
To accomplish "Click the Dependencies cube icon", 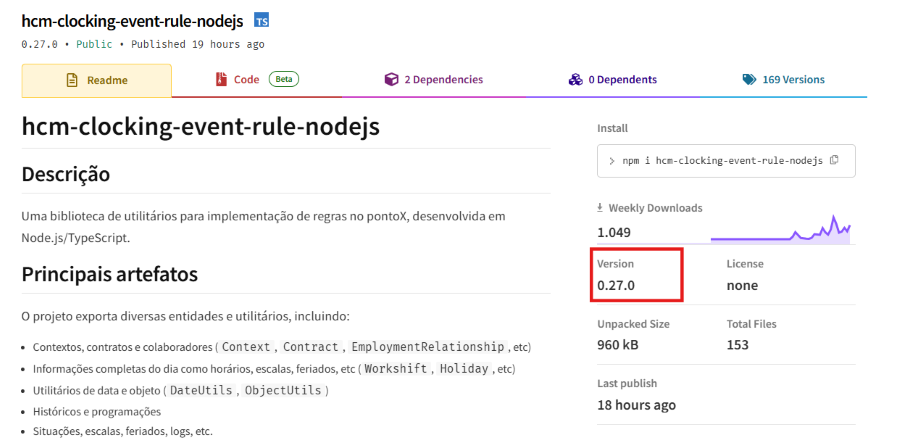I will tap(391, 80).
